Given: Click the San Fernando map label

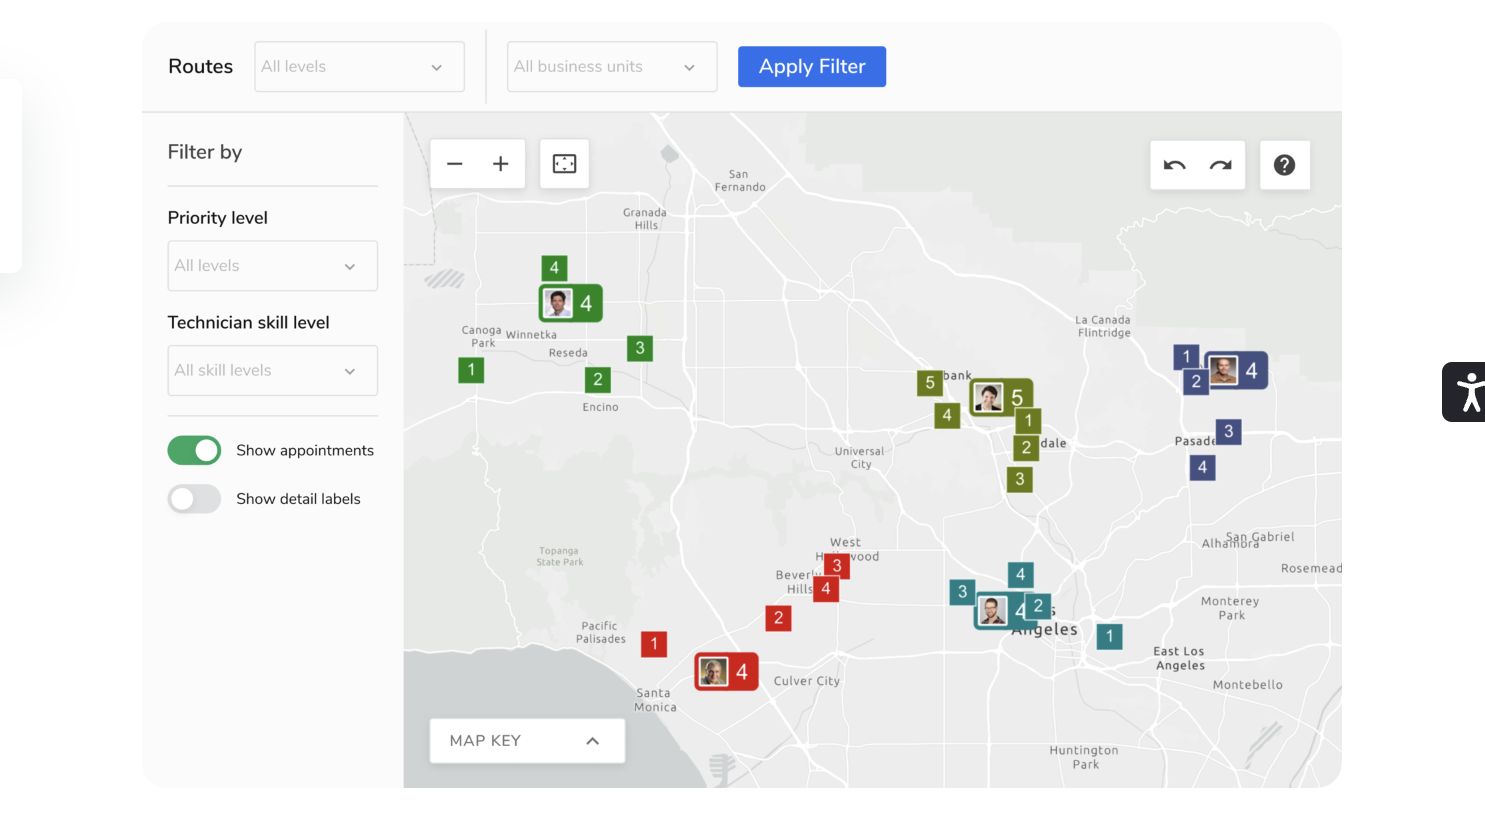Looking at the screenshot, I should [740, 181].
